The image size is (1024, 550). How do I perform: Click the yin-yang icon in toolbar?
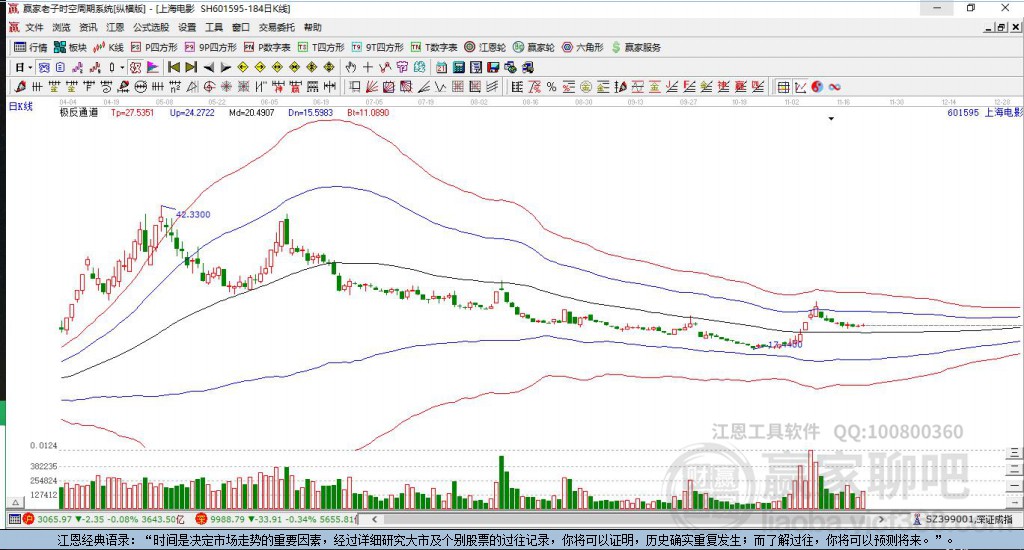(817, 87)
